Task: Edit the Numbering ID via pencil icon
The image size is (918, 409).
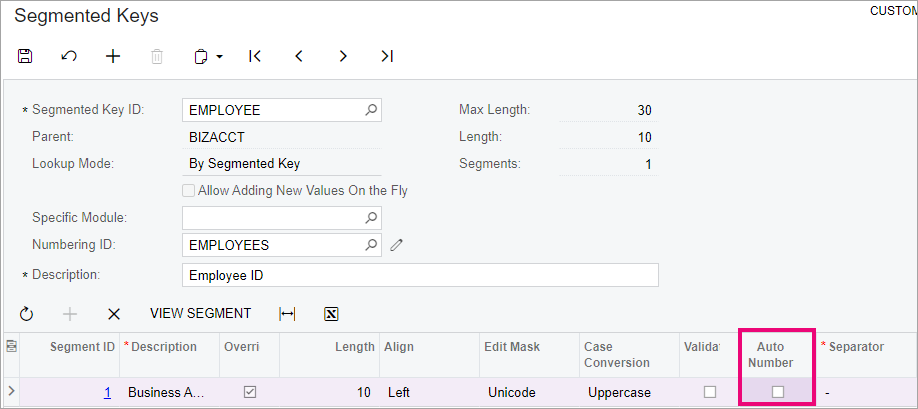Action: 396,245
